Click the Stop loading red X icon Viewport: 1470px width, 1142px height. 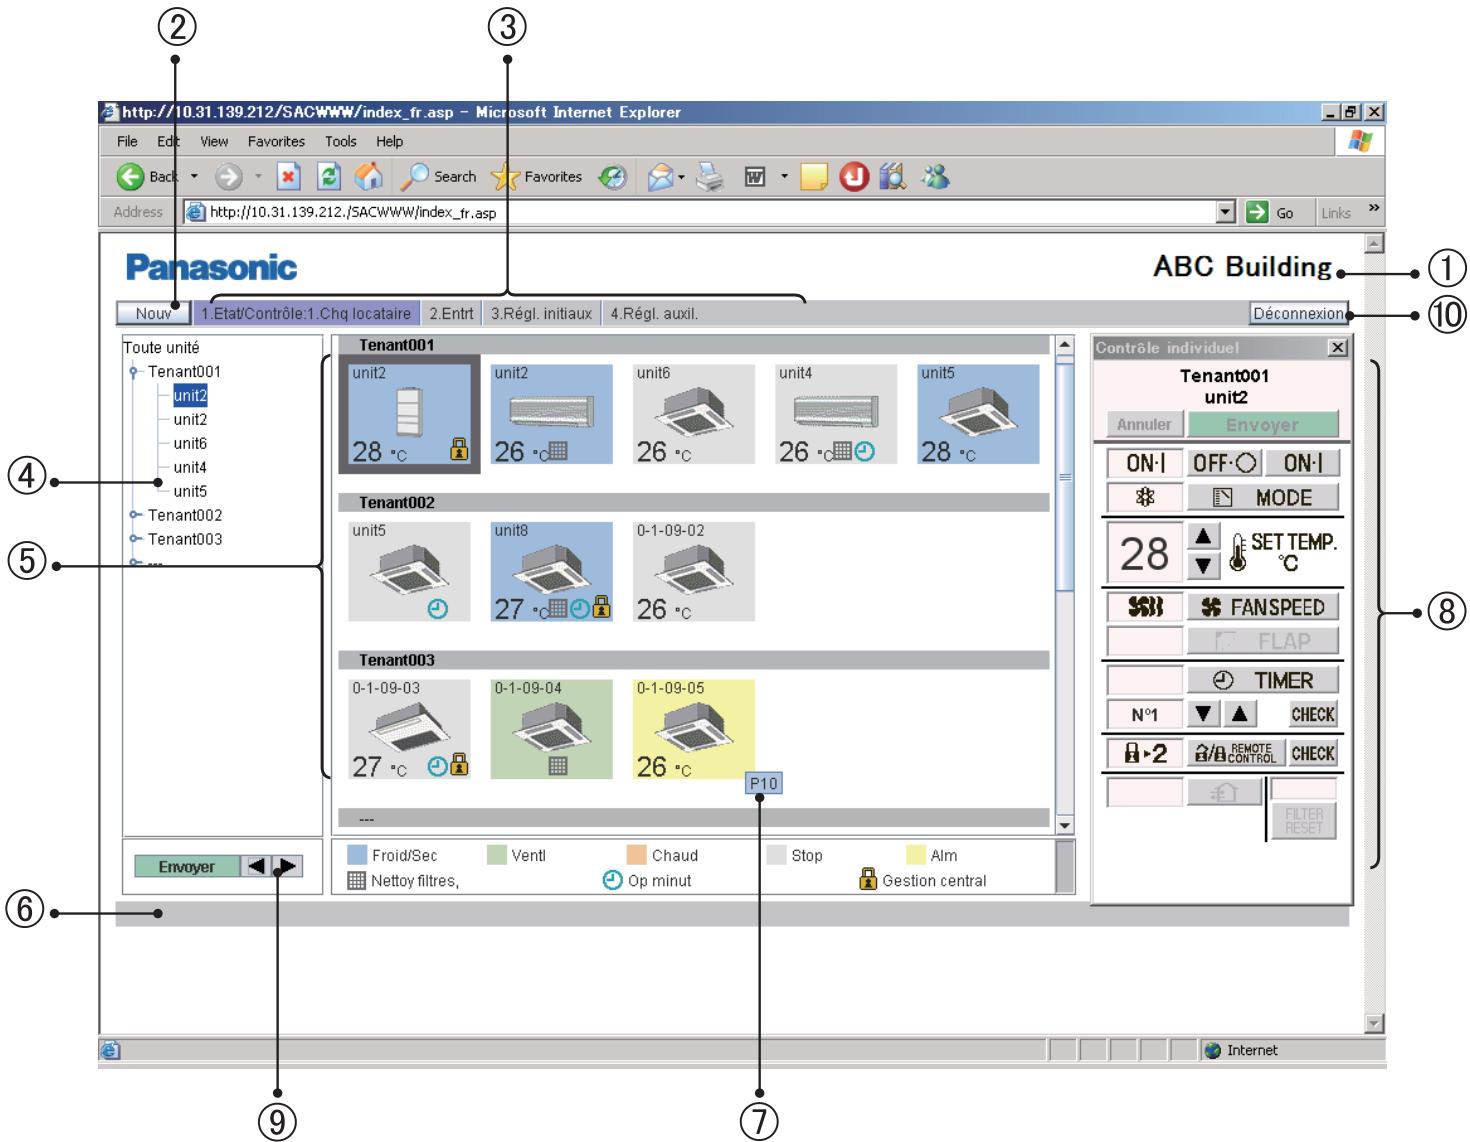pos(289,177)
